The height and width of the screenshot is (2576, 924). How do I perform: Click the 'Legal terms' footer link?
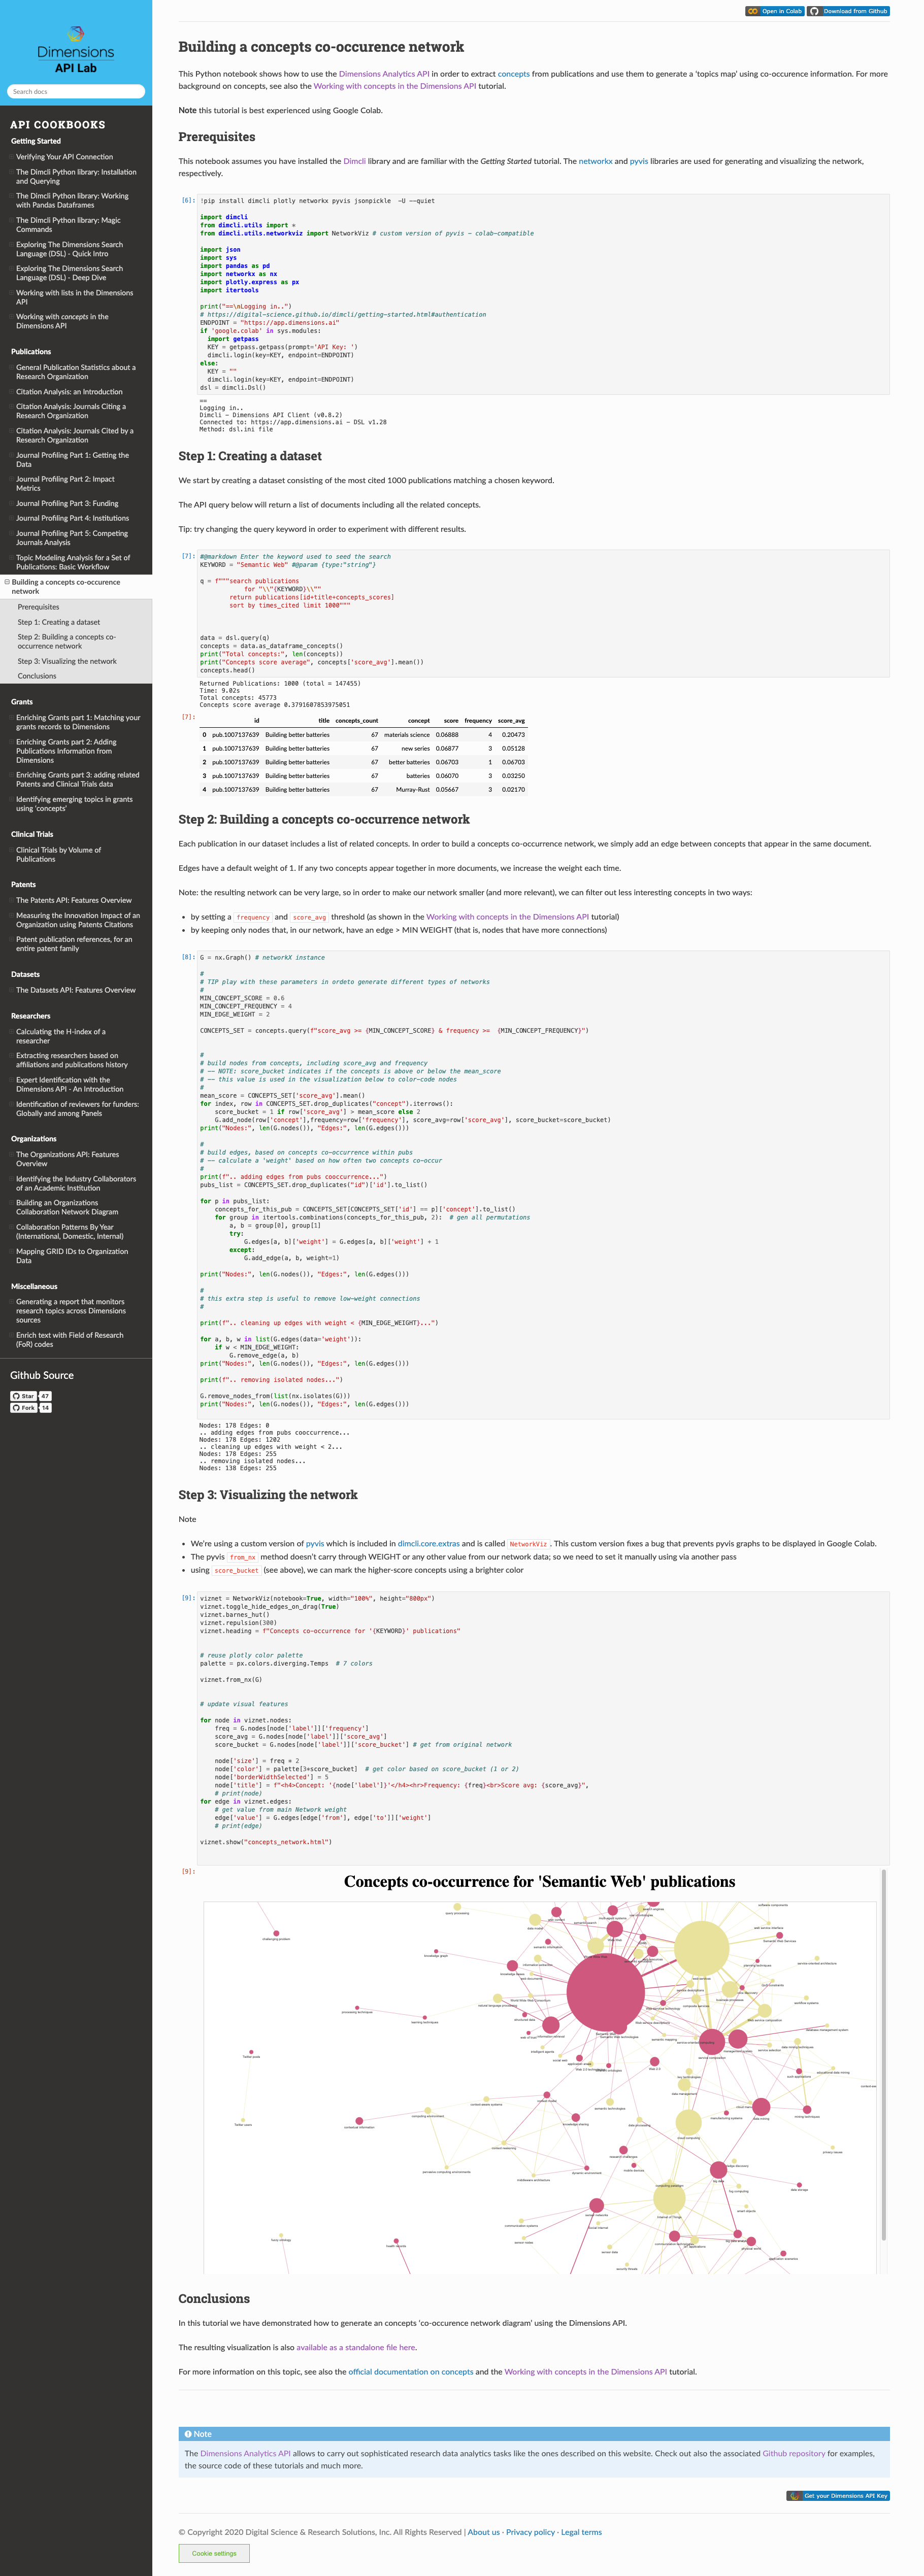coord(581,2532)
